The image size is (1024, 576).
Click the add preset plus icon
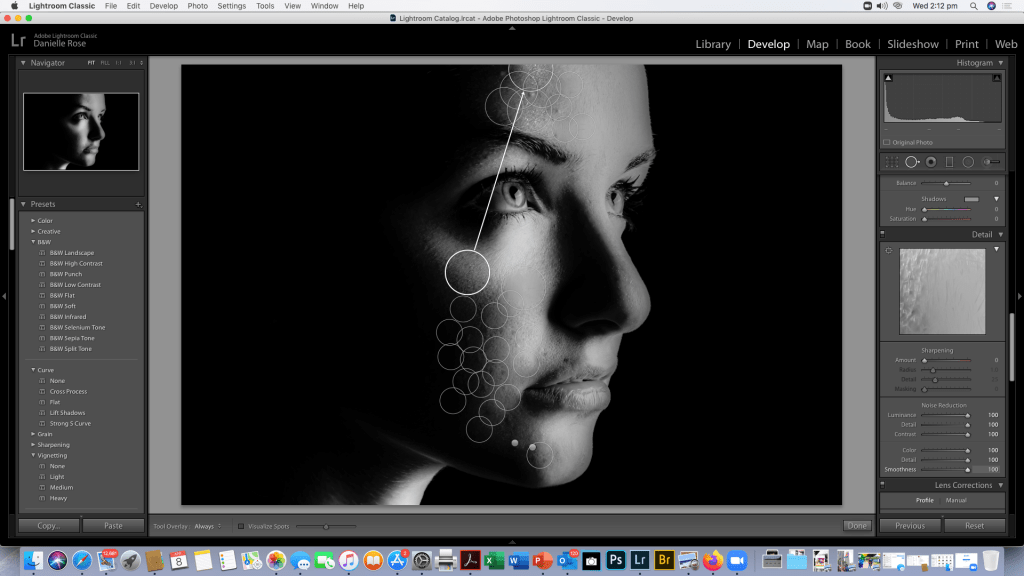(138, 204)
